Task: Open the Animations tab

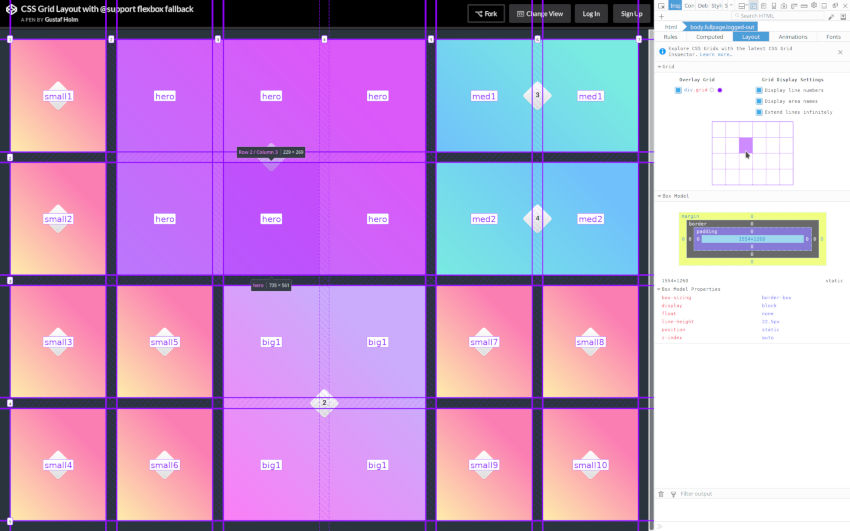Action: [793, 37]
